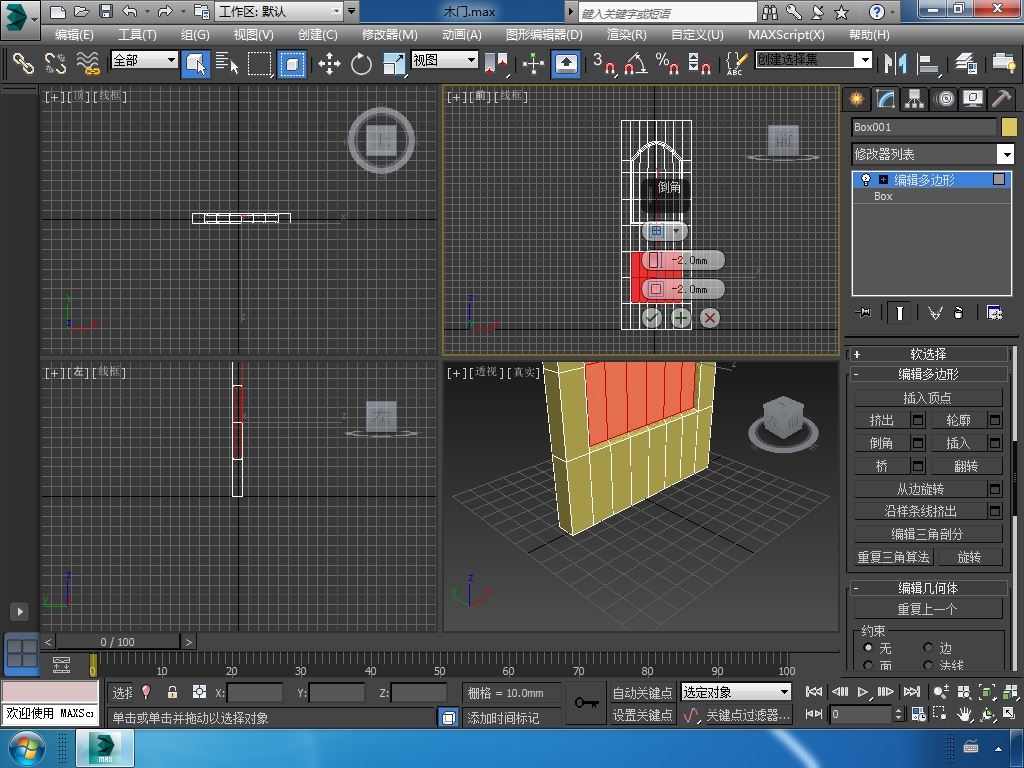Open the 修改器列表 dropdown
Image resolution: width=1024 pixels, height=768 pixels.
(1006, 154)
